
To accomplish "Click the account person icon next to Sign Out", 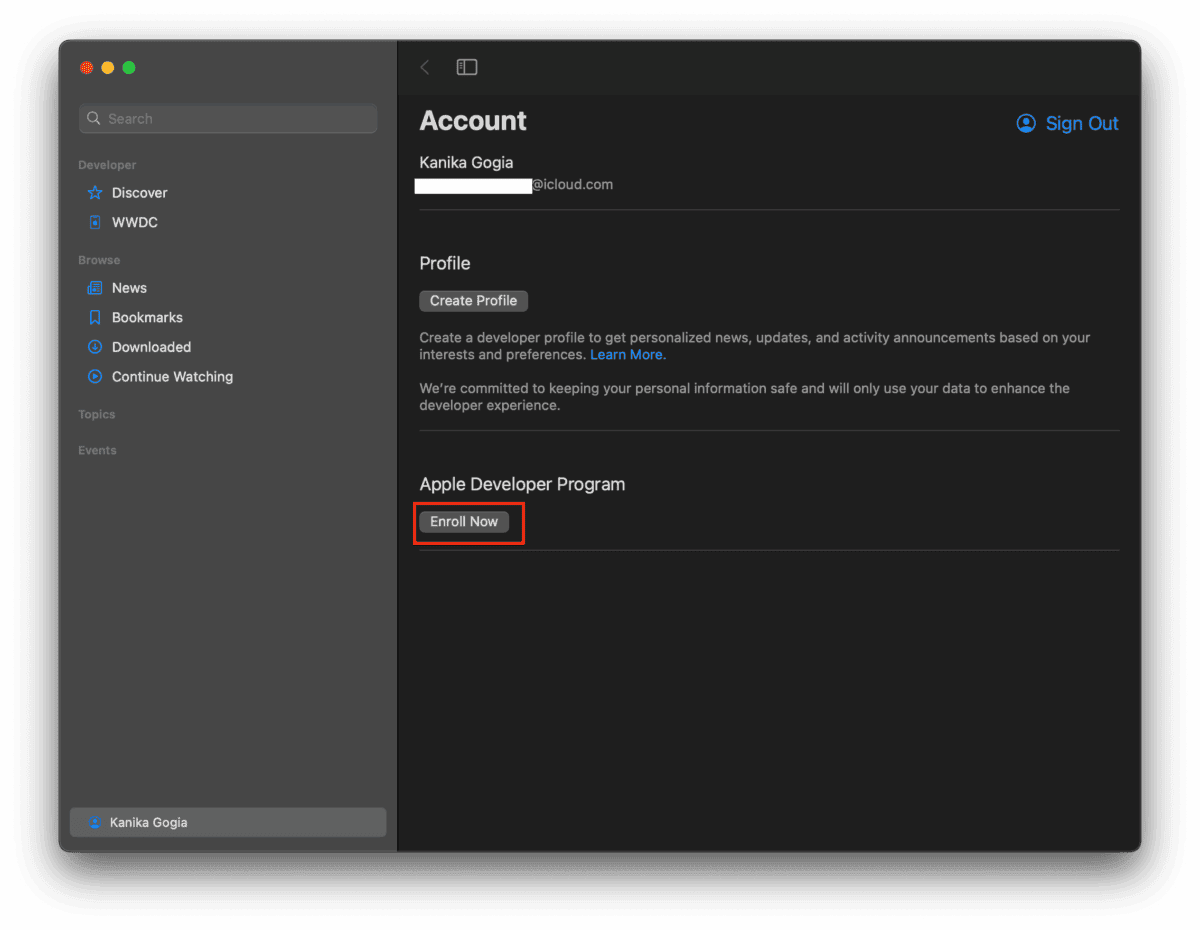I will pyautogui.click(x=1025, y=123).
